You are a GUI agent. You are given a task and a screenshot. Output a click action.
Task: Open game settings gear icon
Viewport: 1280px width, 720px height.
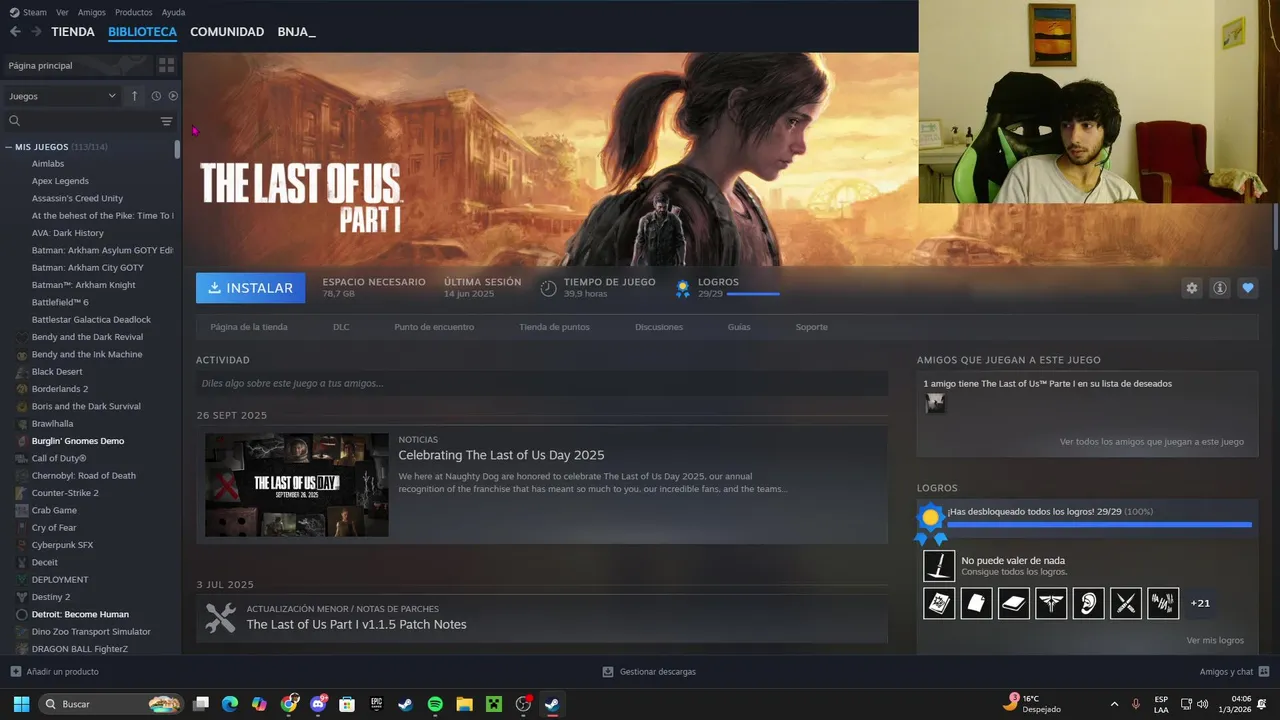pos(1192,288)
